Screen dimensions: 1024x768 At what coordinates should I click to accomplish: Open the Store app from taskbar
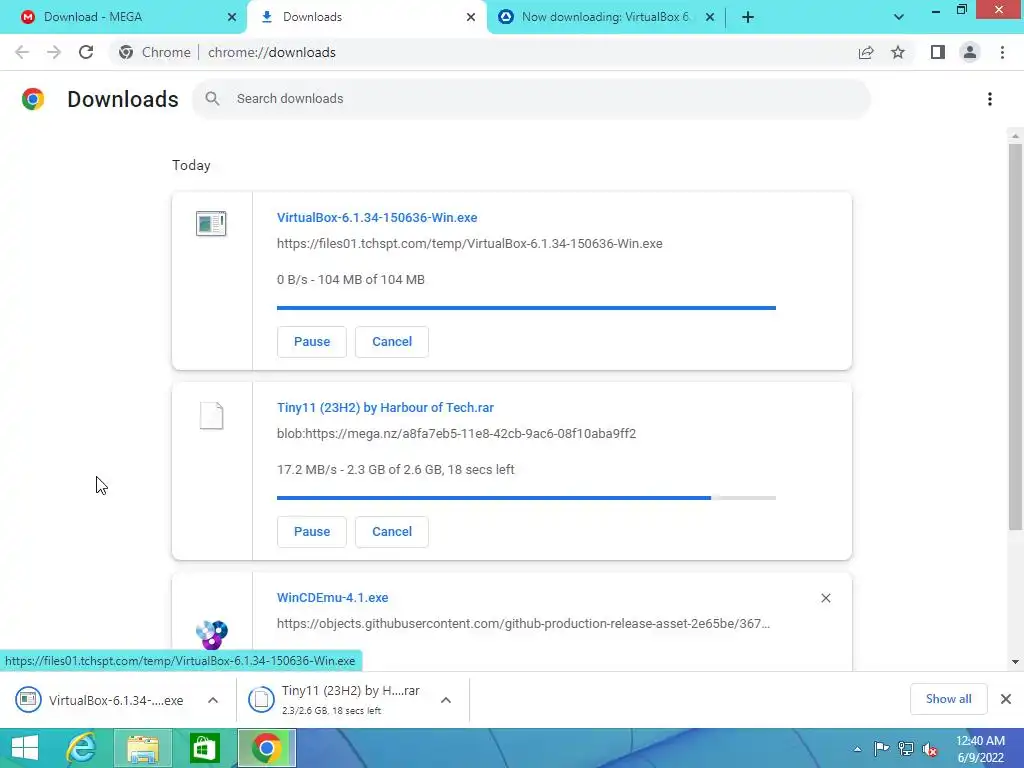tap(204, 748)
